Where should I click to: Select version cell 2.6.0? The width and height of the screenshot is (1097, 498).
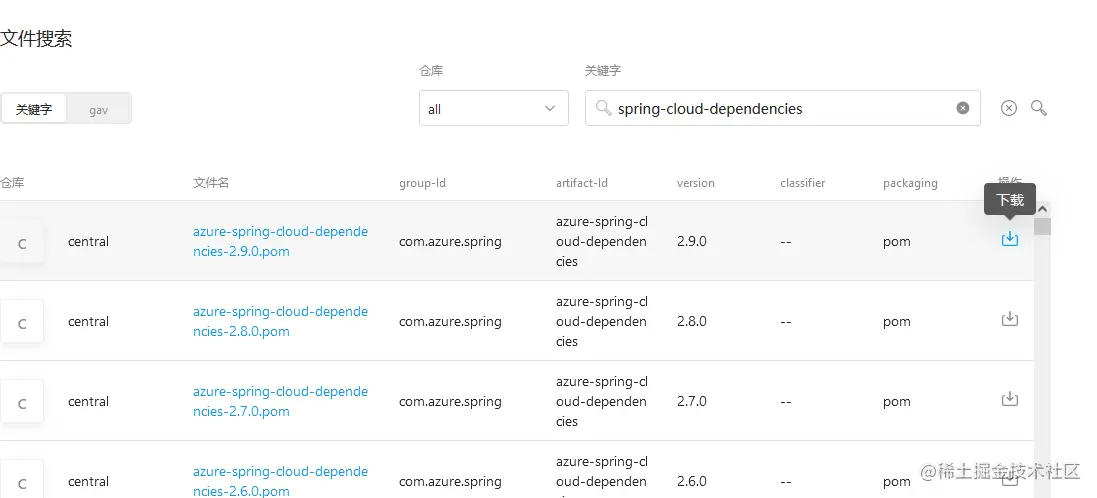click(x=692, y=481)
